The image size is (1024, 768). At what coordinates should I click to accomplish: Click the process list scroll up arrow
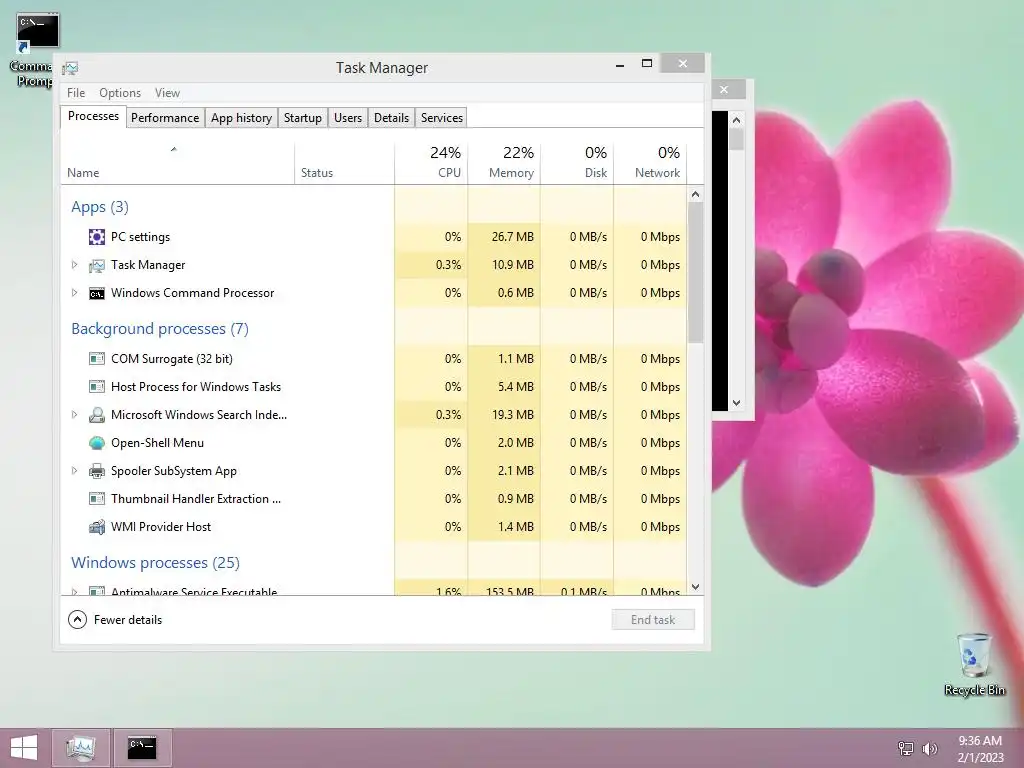pyautogui.click(x=696, y=194)
